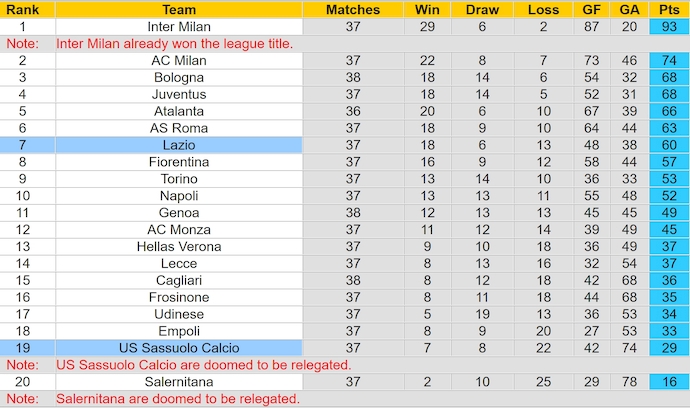This screenshot has width=690, height=408.
Task: Select the Atalanta team name
Action: [x=179, y=111]
